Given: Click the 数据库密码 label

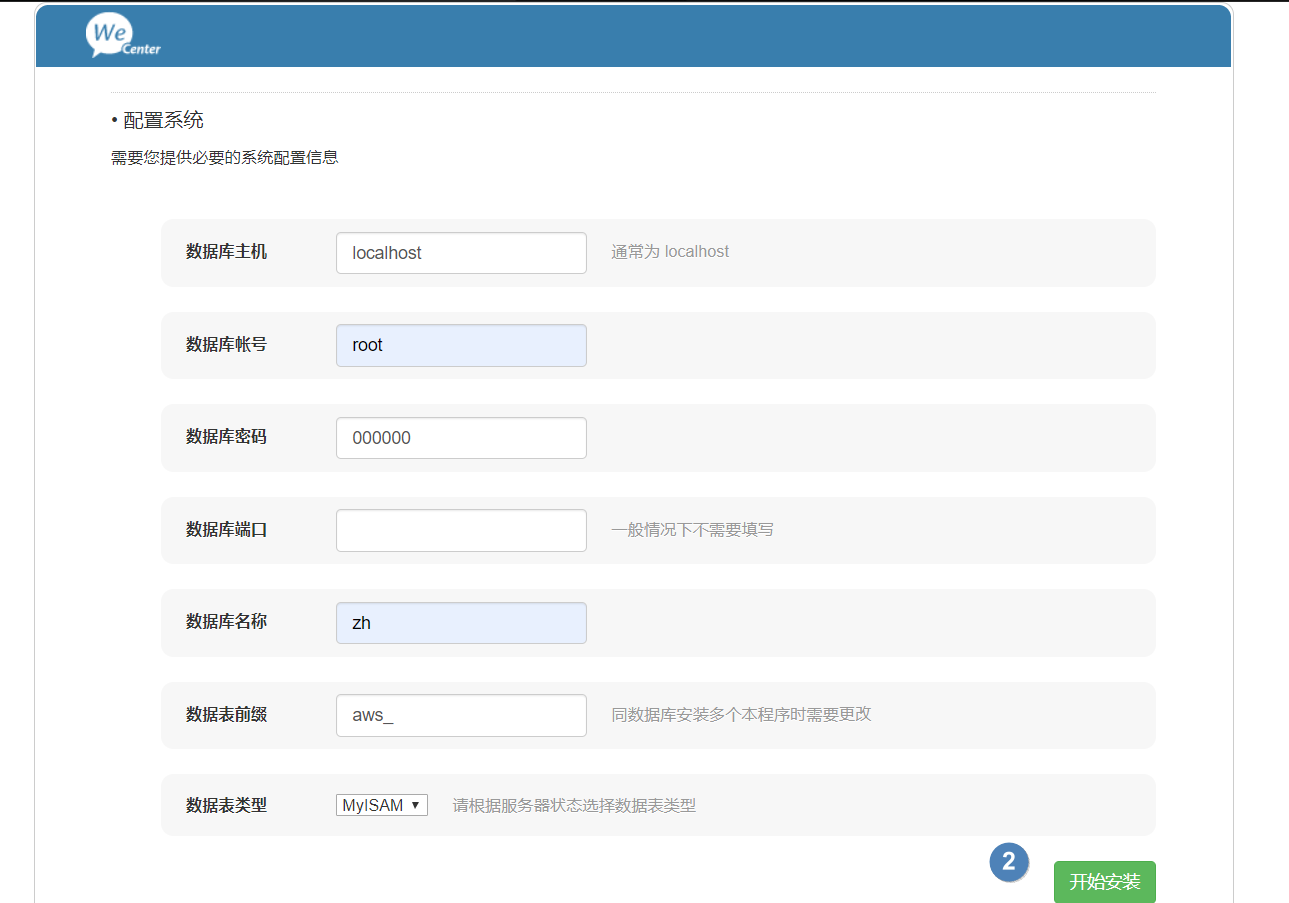Looking at the screenshot, I should tap(226, 437).
